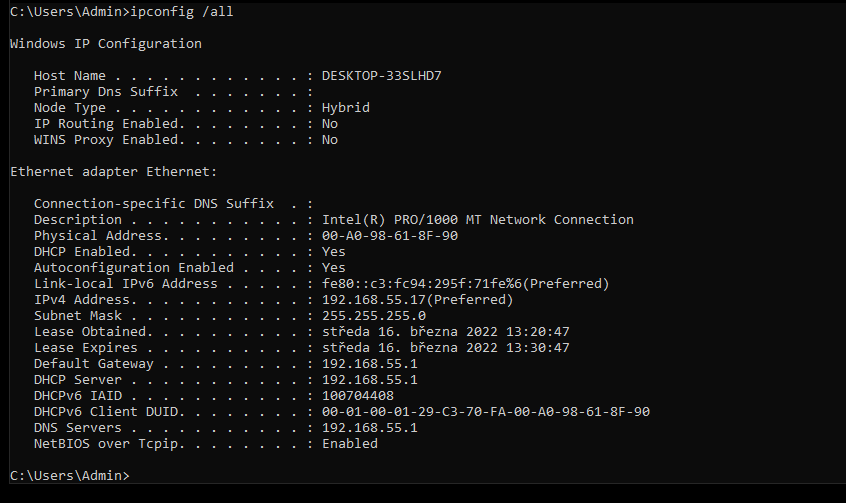This screenshot has width=846, height=503.
Task: Click the DHCPv6 IAID value 100704408
Action: click(357, 395)
